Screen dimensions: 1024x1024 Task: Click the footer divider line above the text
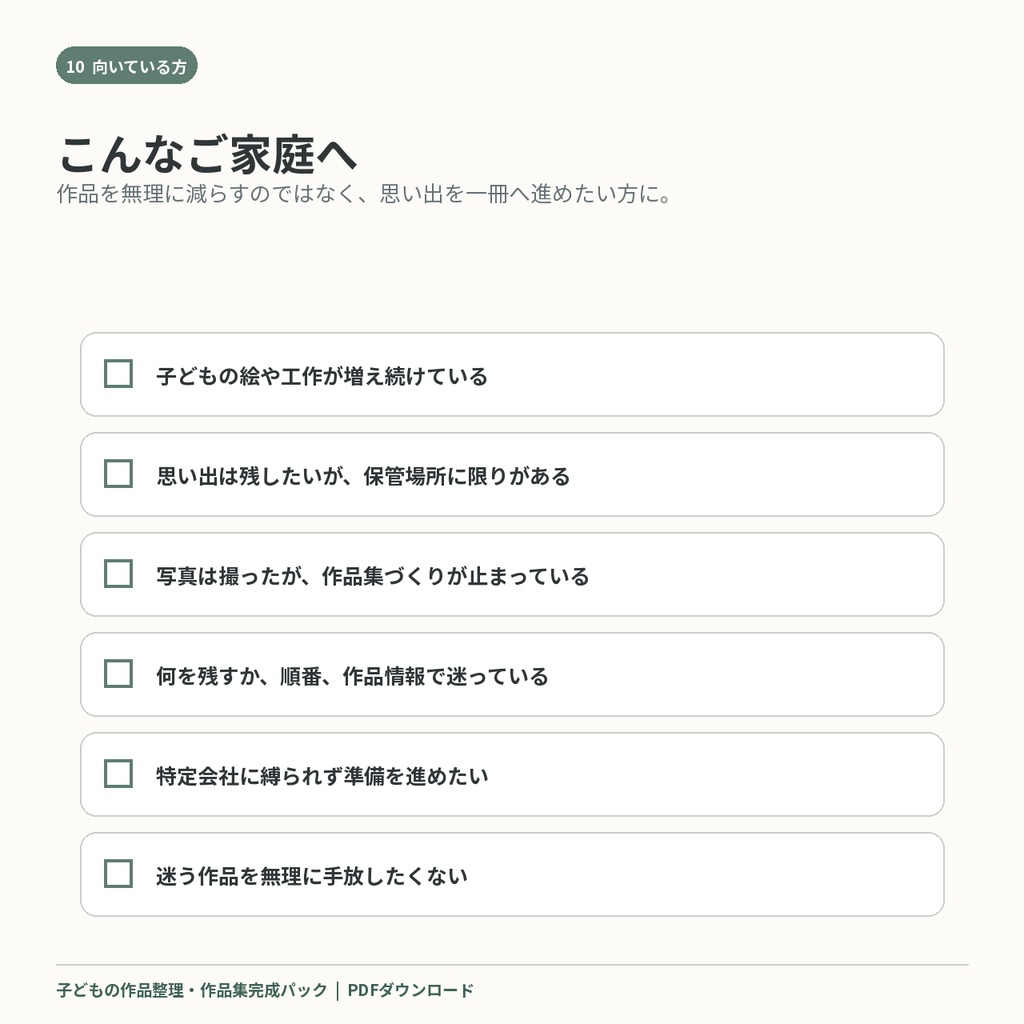pyautogui.click(x=512, y=965)
